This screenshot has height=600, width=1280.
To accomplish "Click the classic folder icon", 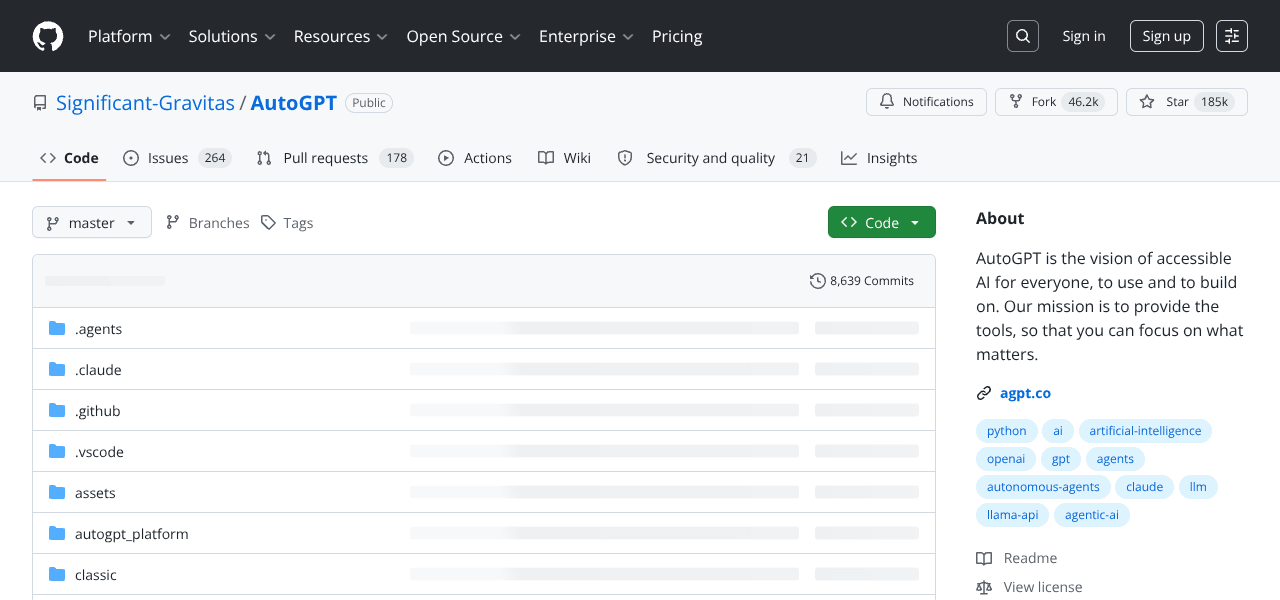I will (57, 574).
